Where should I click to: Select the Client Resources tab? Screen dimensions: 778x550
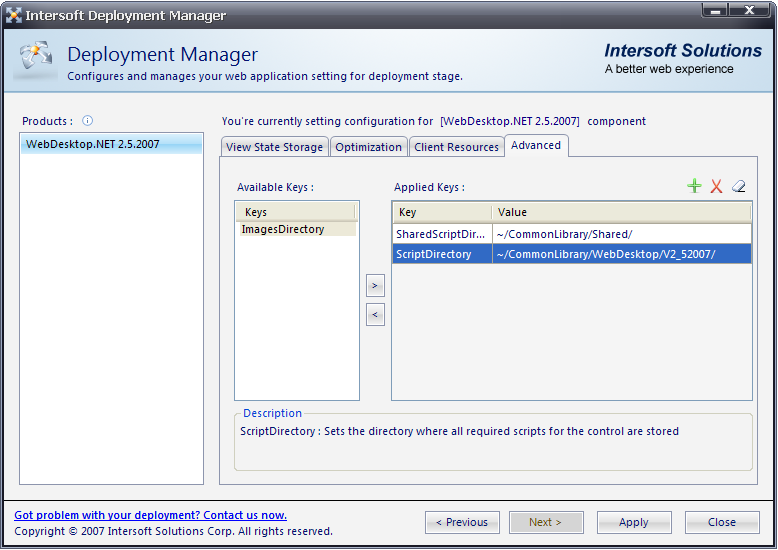[456, 147]
